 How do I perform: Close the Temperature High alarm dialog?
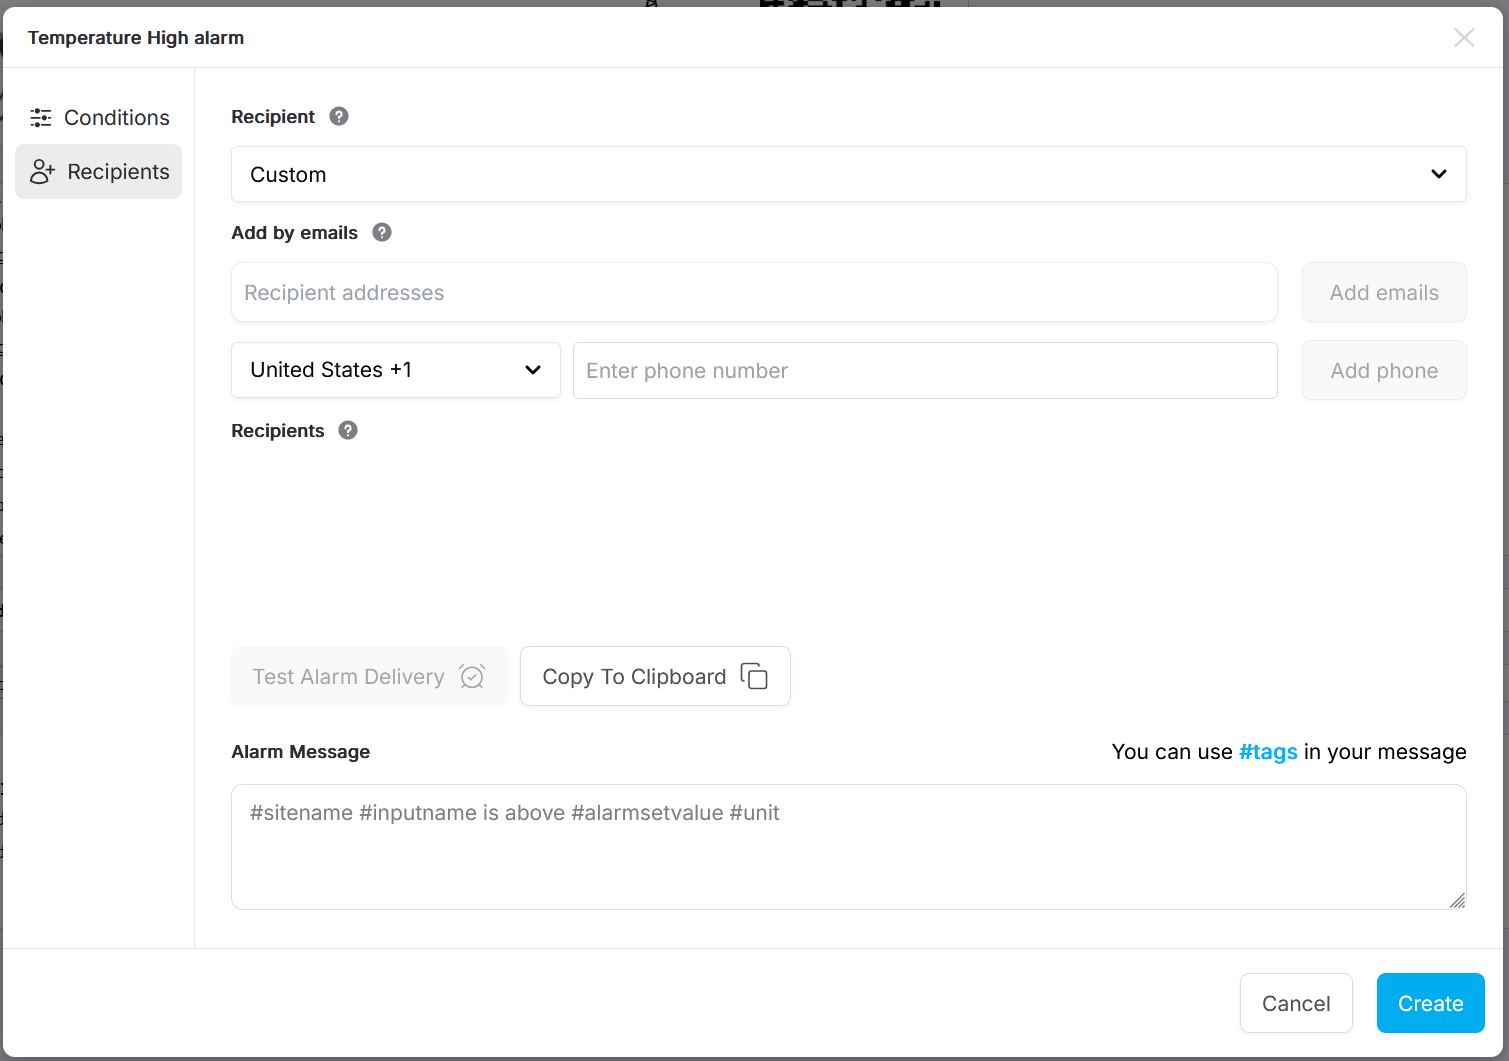pyautogui.click(x=1464, y=38)
